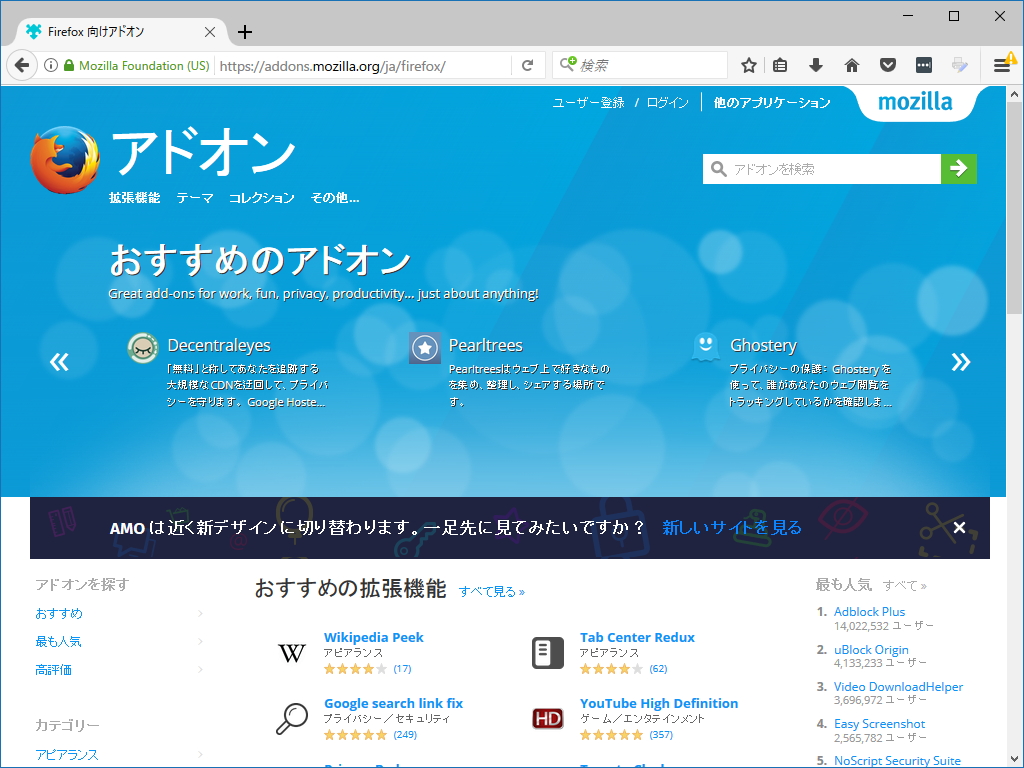Expand the アピアランス category chevron
The width and height of the screenshot is (1024, 768).
click(x=198, y=755)
